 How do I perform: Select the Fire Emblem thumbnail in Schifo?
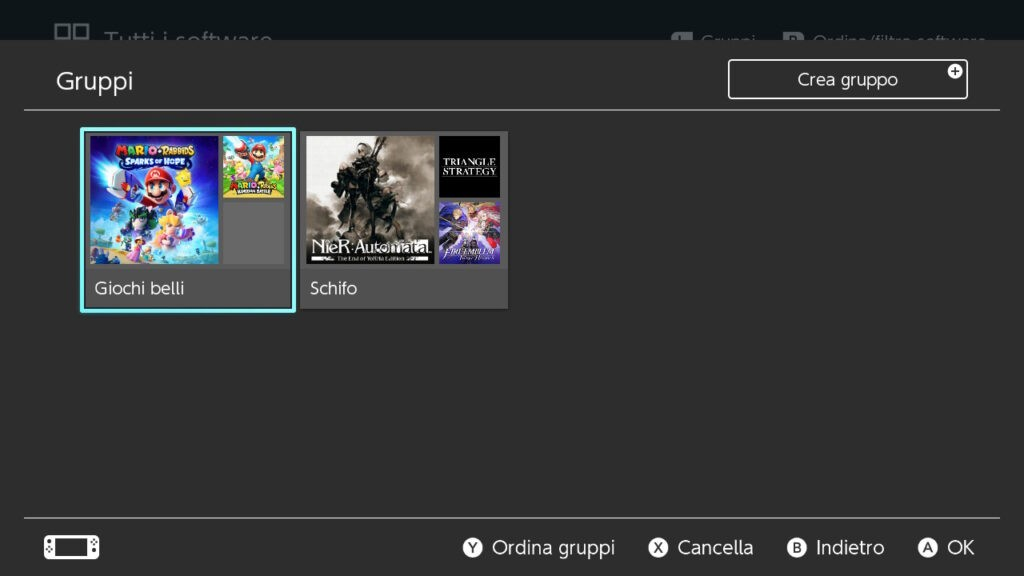469,233
